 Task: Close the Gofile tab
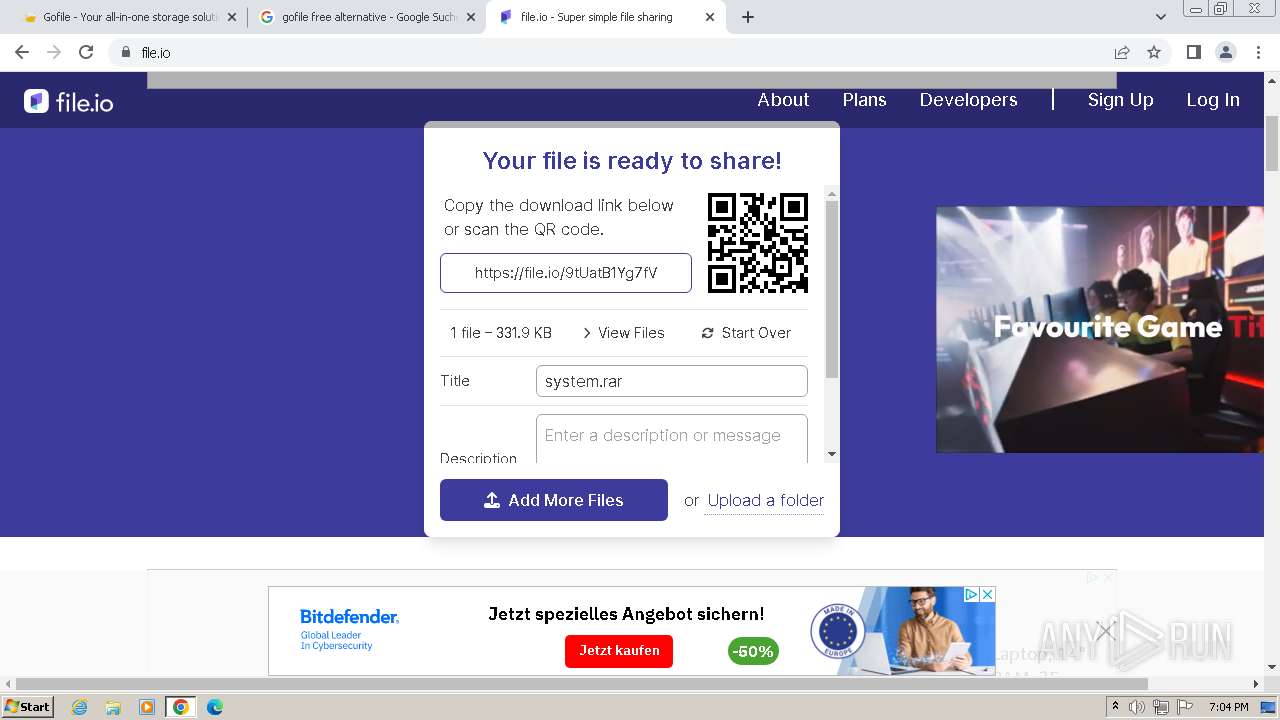point(232,17)
